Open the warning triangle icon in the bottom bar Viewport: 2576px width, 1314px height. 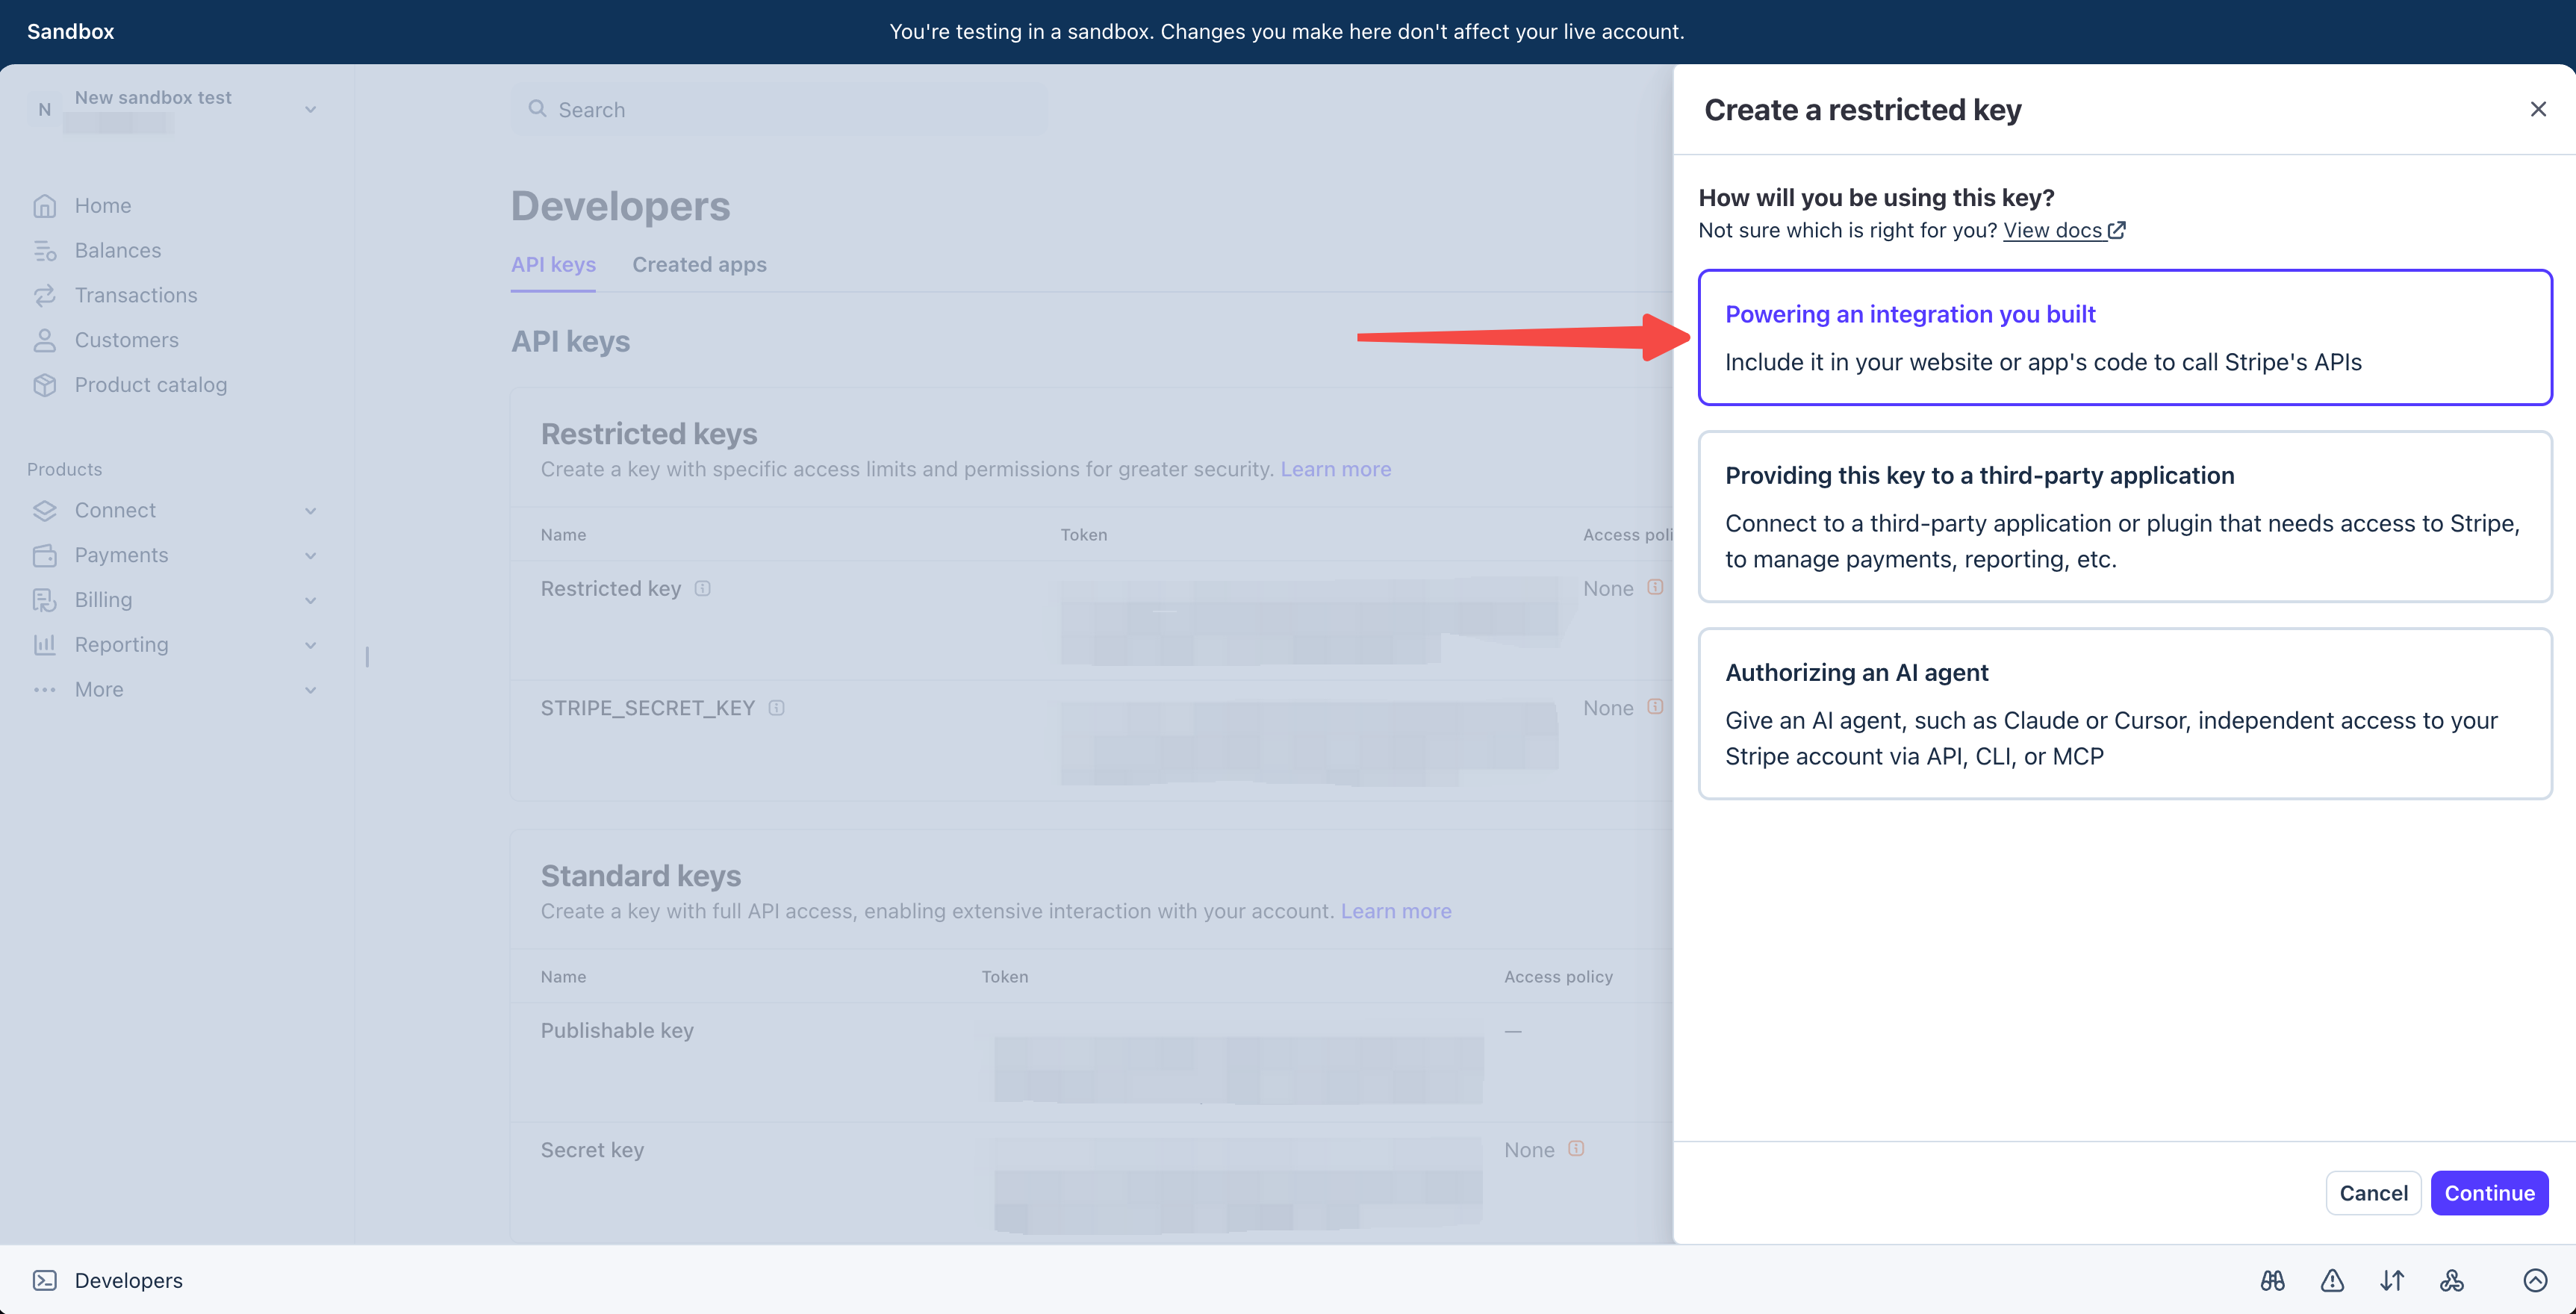point(2332,1280)
